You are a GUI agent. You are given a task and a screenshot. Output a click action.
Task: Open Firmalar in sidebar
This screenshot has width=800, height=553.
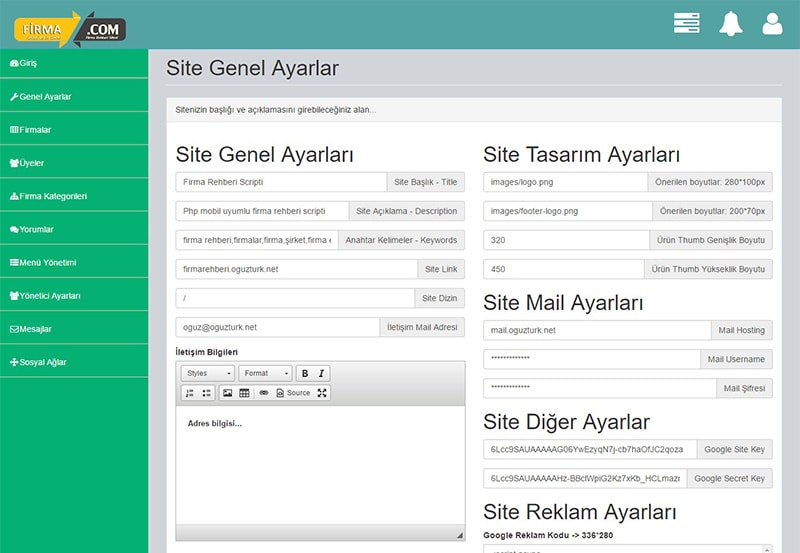(74, 130)
